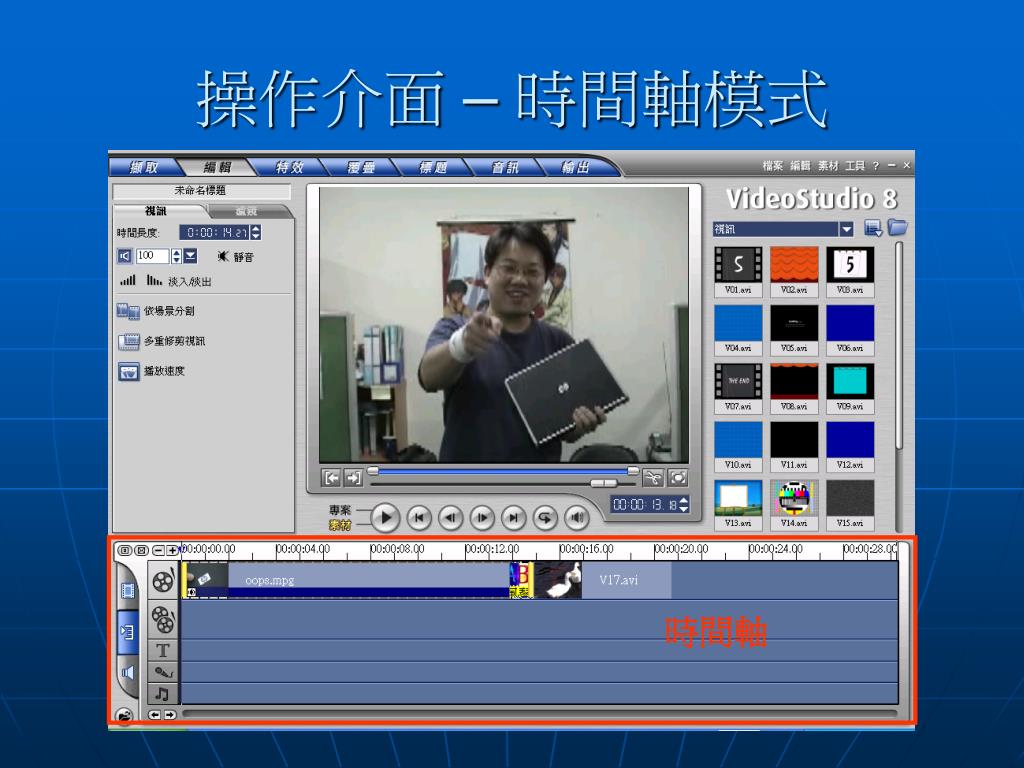The width and height of the screenshot is (1024, 768).
Task: Open the 覆疊 (Overlay) step tab
Action: tap(361, 167)
